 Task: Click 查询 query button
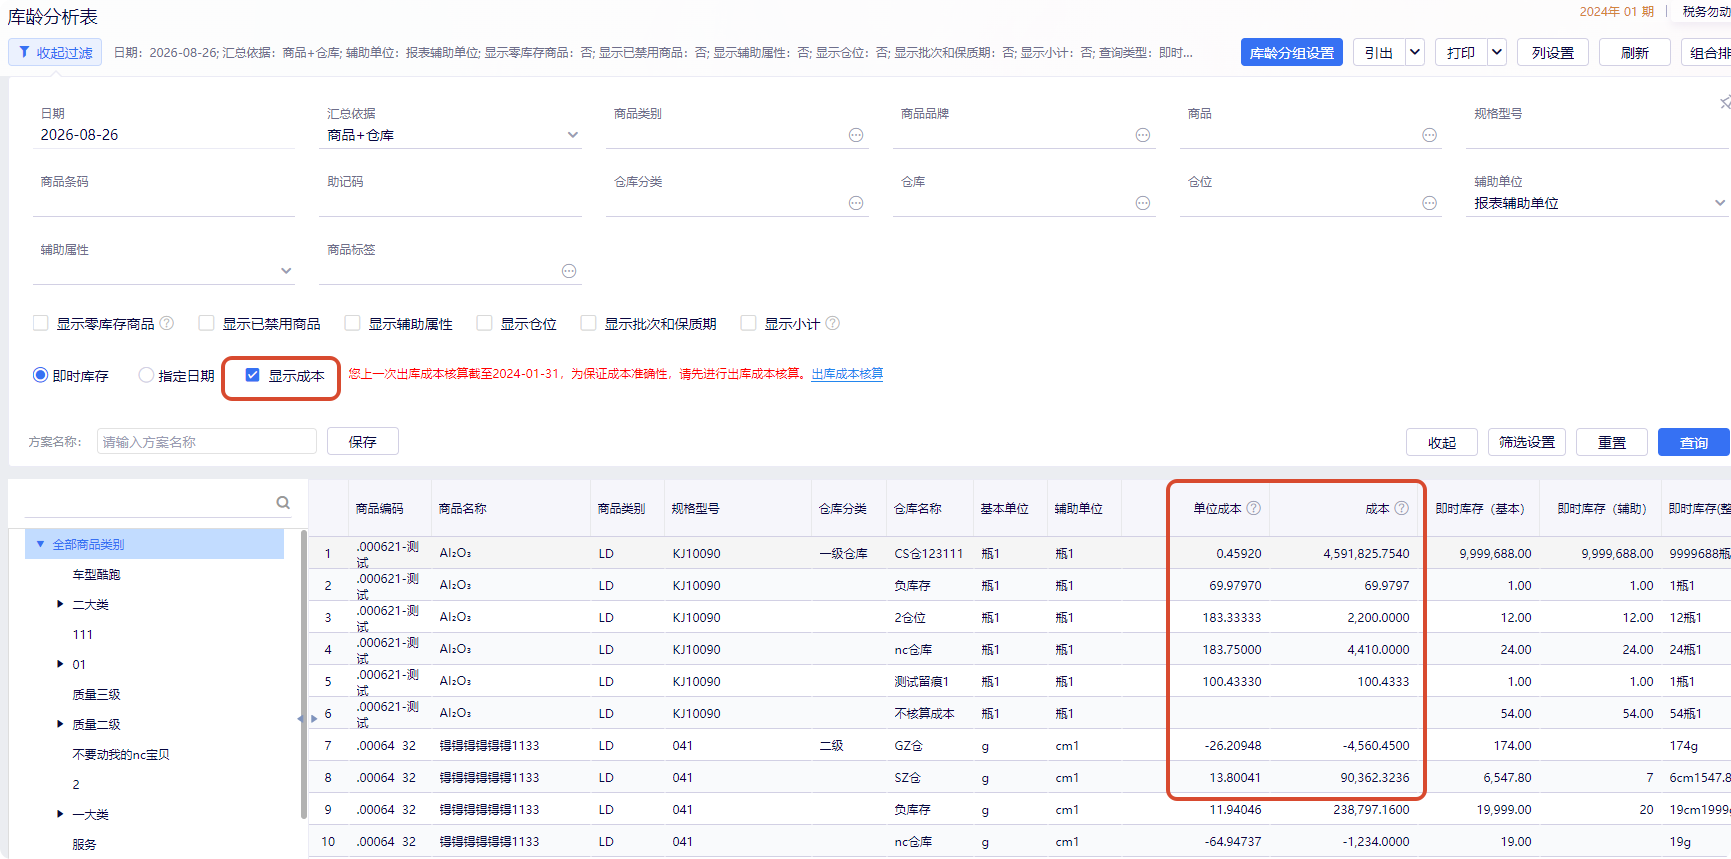(1694, 442)
